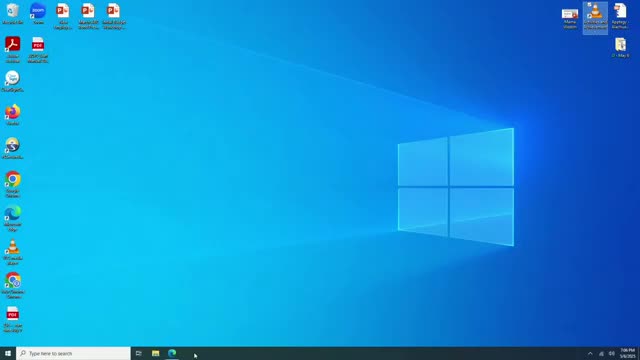Open the volume speaker control
This screenshot has height=360, width=640.
point(611,353)
